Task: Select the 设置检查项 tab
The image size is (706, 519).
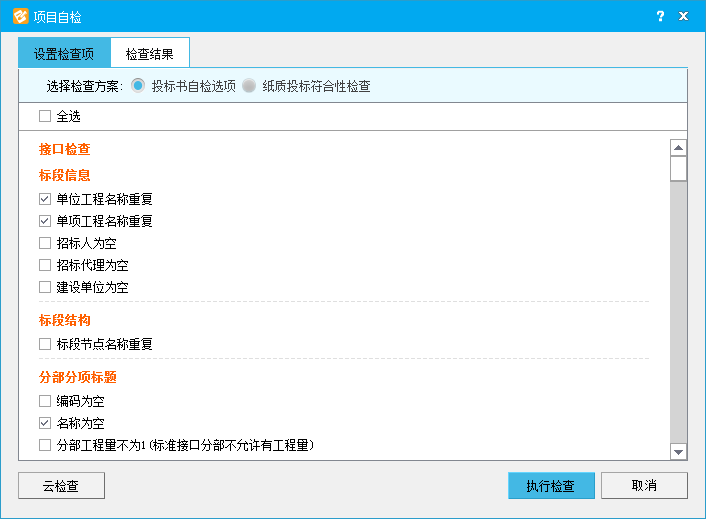Action: click(64, 53)
